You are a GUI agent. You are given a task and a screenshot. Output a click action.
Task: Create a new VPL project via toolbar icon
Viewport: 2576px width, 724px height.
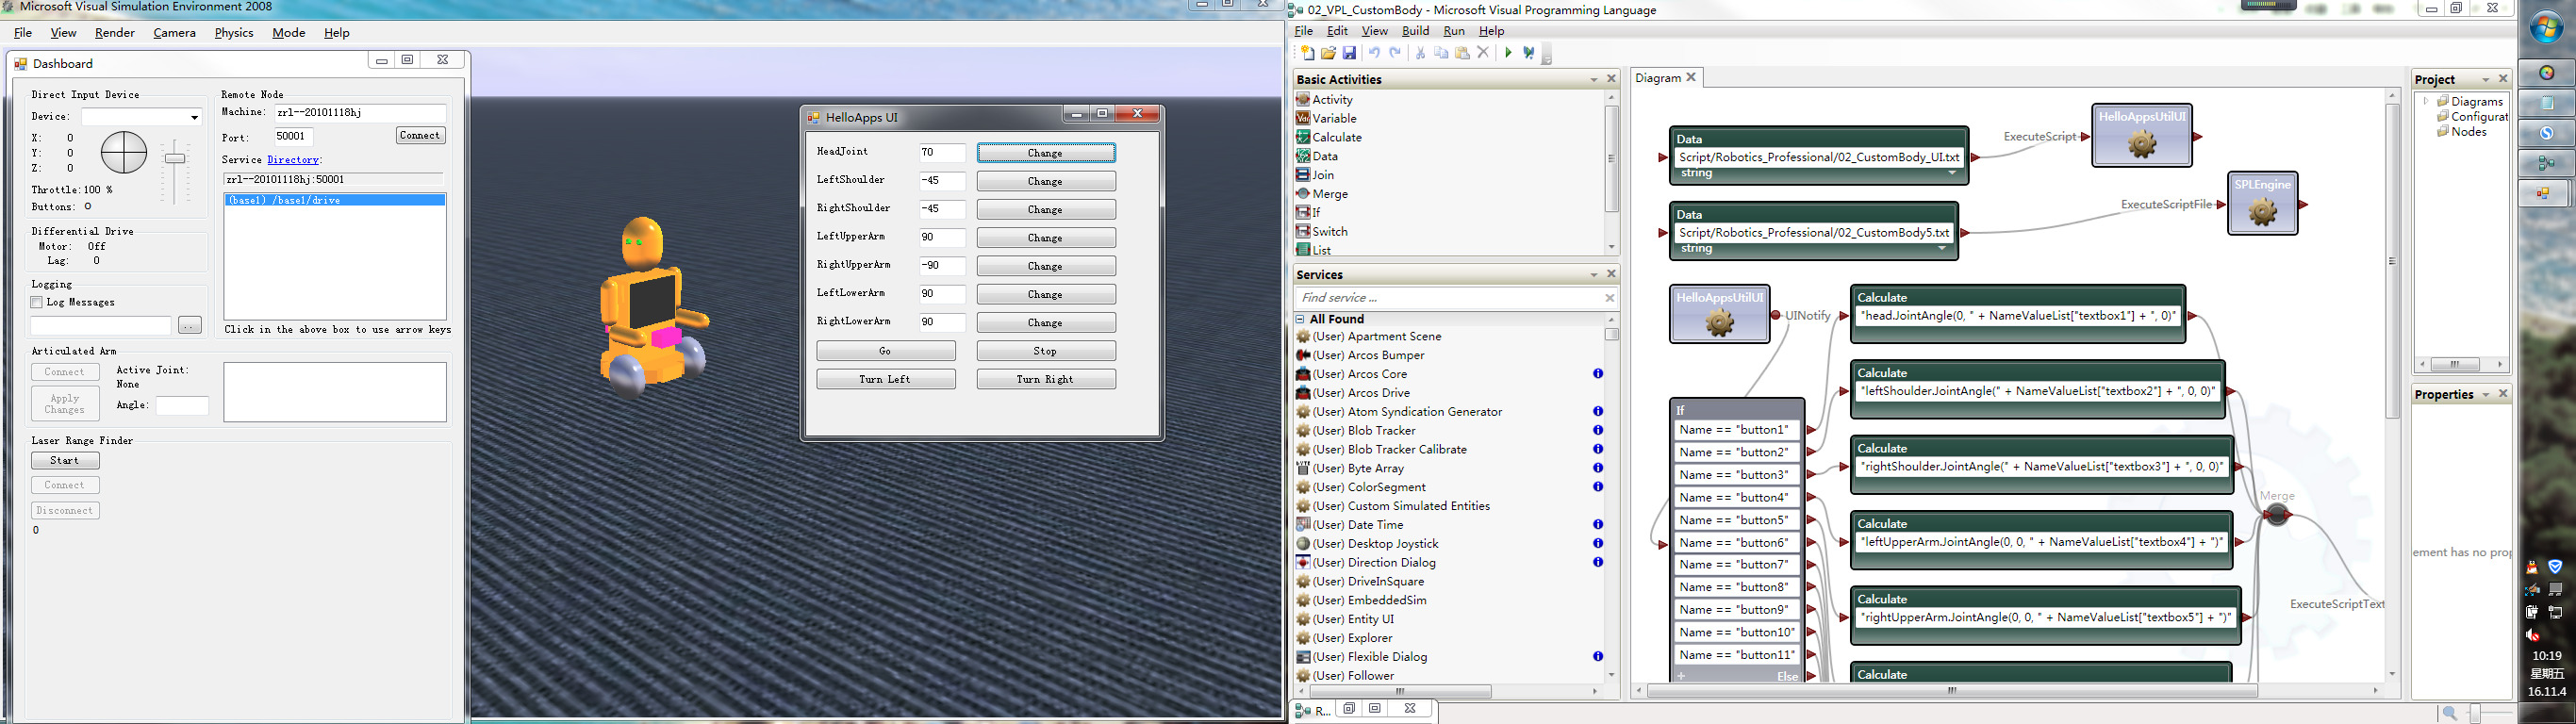point(1307,53)
